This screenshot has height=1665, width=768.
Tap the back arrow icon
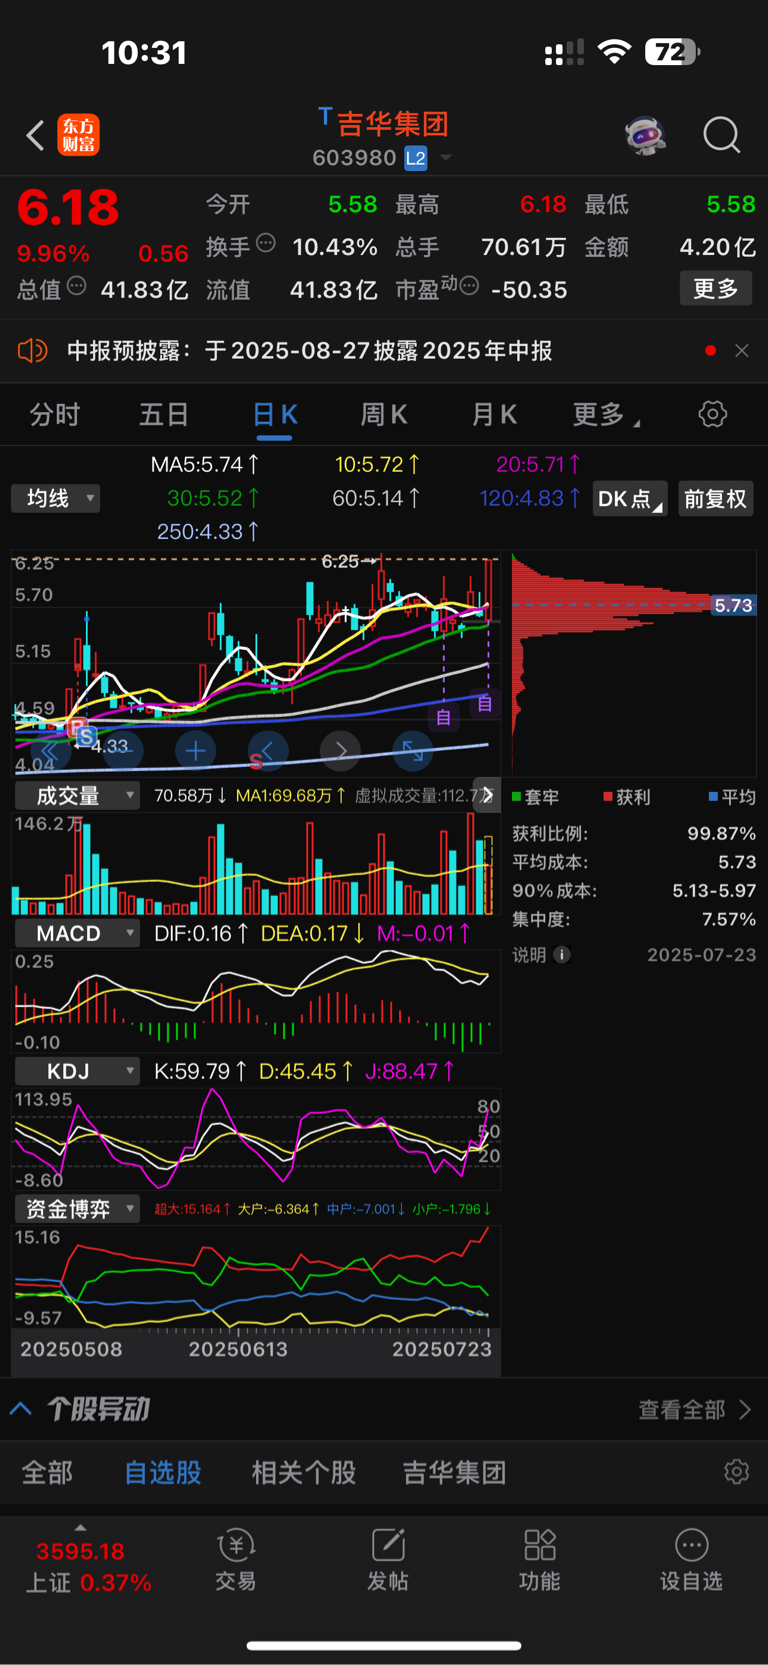pos(36,135)
